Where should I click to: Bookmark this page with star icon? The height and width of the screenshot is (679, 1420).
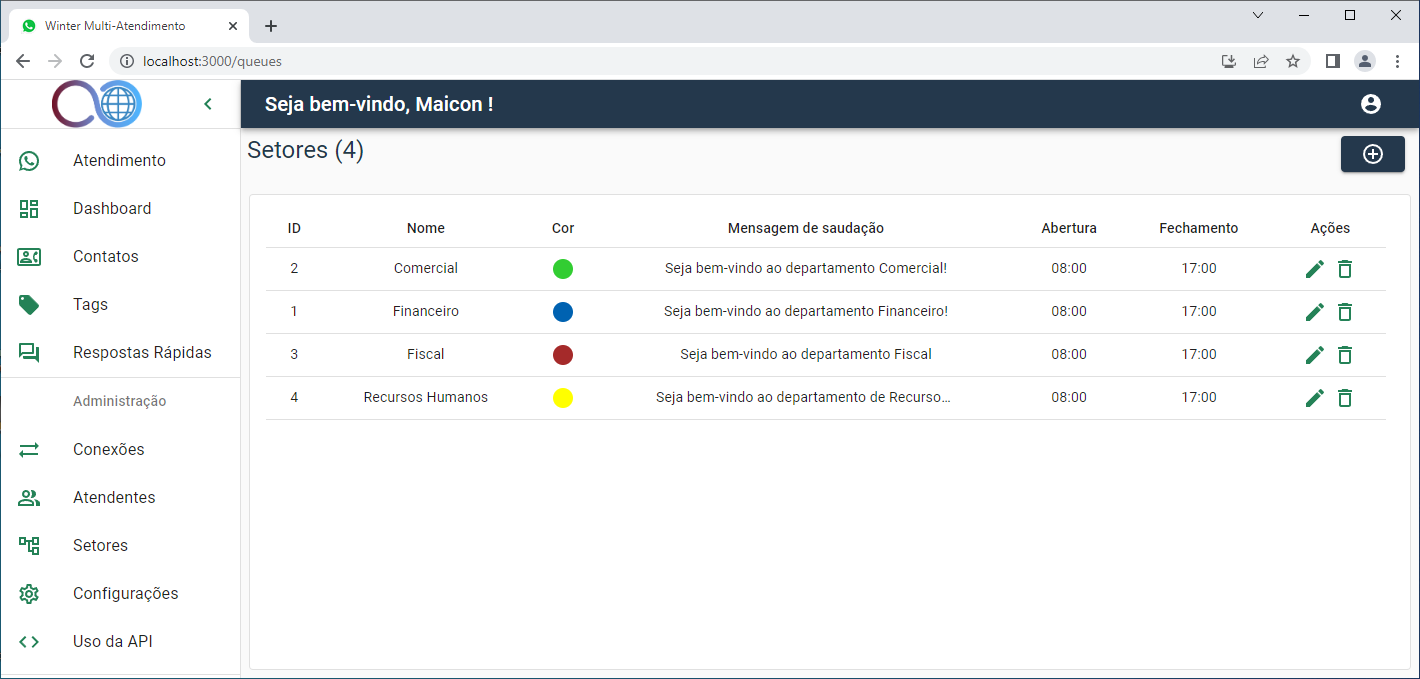click(x=1293, y=61)
